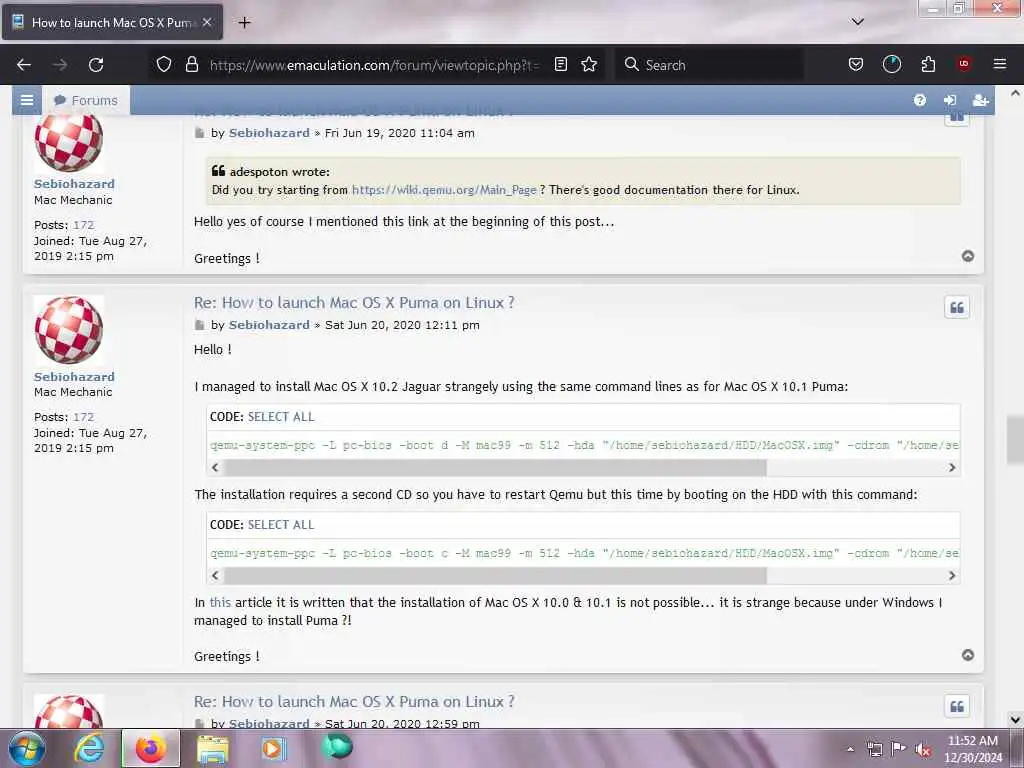The width and height of the screenshot is (1024, 768).
Task: Click the page scrollbar up arrow
Action: tap(1015, 93)
